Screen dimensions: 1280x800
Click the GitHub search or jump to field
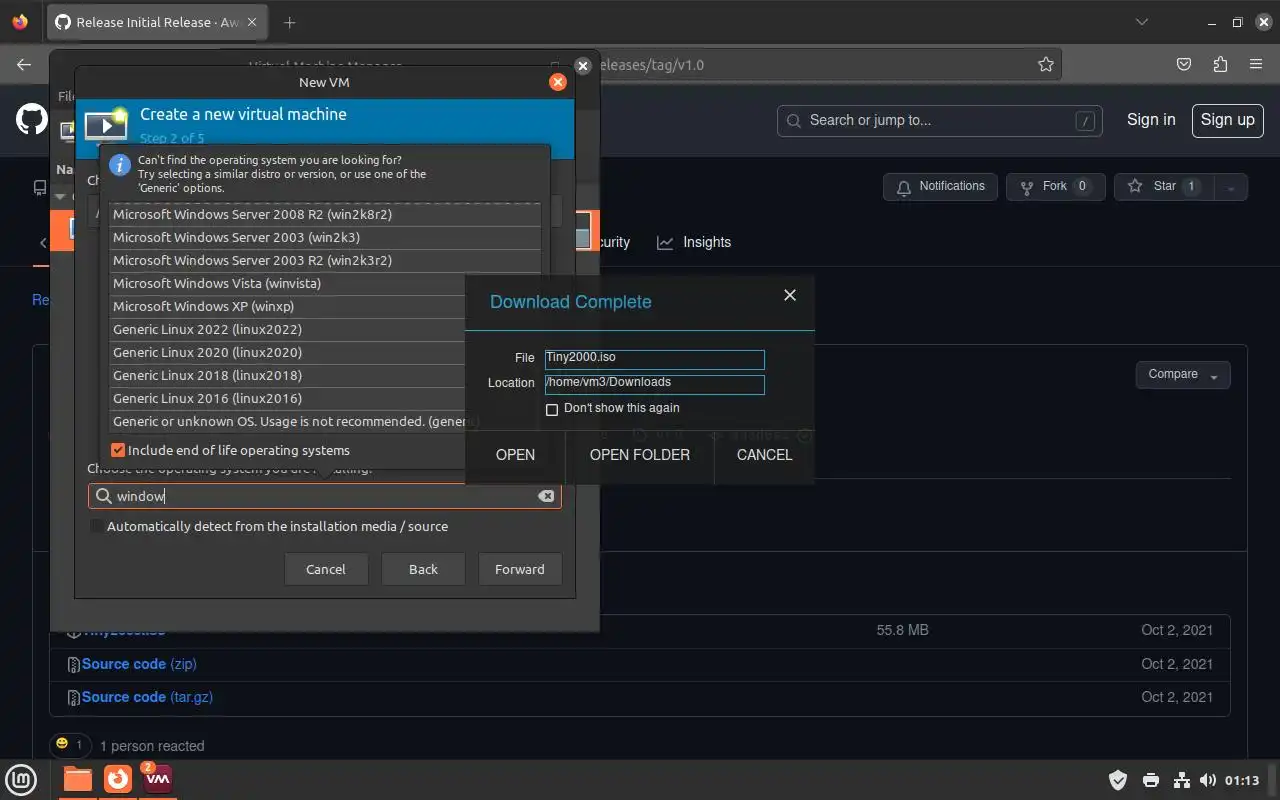[x=940, y=120]
